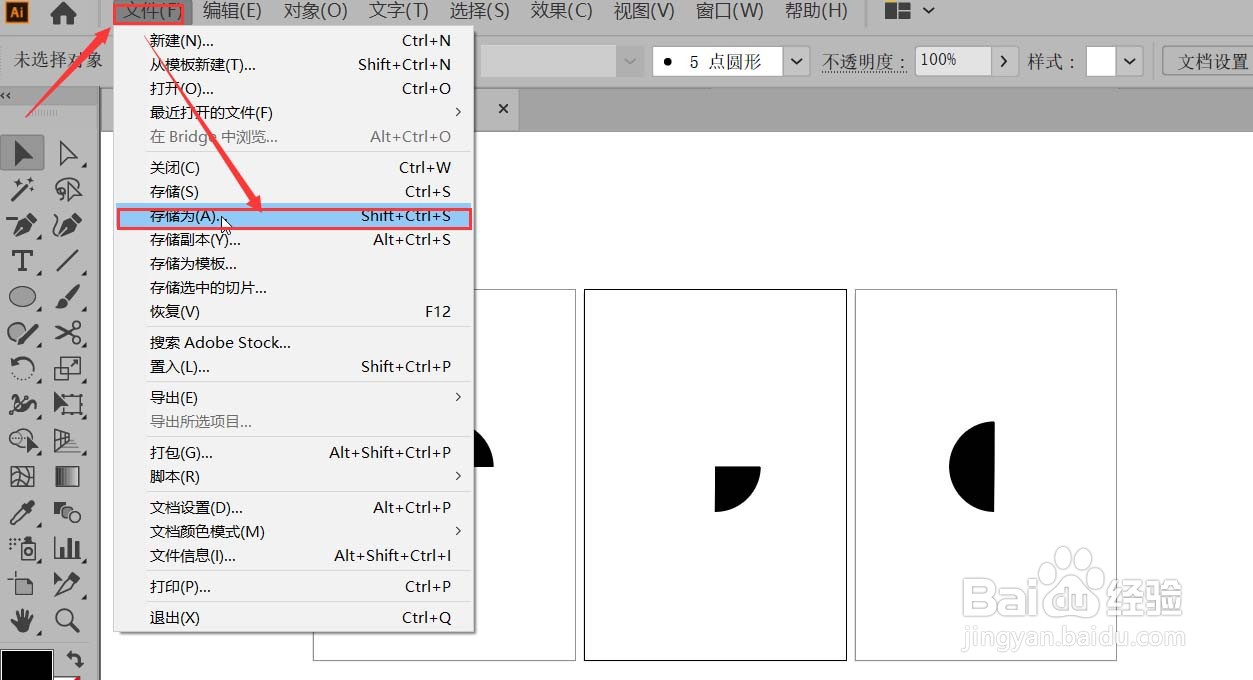The height and width of the screenshot is (680, 1253).
Task: Select the Artboard tool
Action: pos(23,584)
